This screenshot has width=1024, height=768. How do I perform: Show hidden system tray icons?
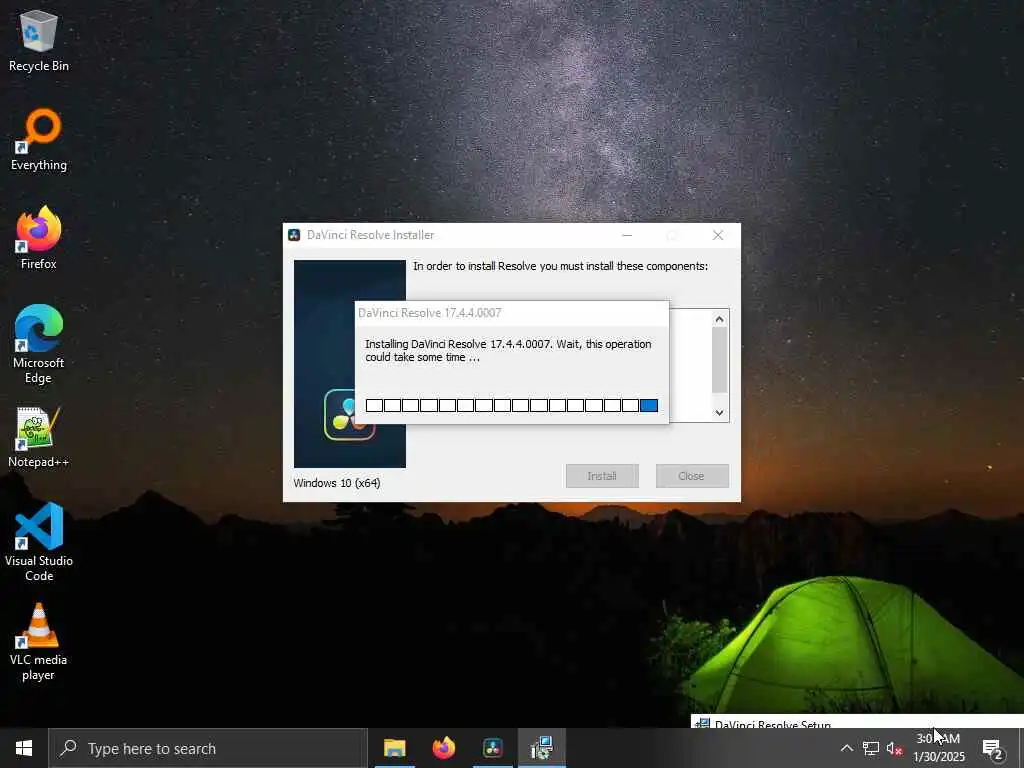(846, 748)
